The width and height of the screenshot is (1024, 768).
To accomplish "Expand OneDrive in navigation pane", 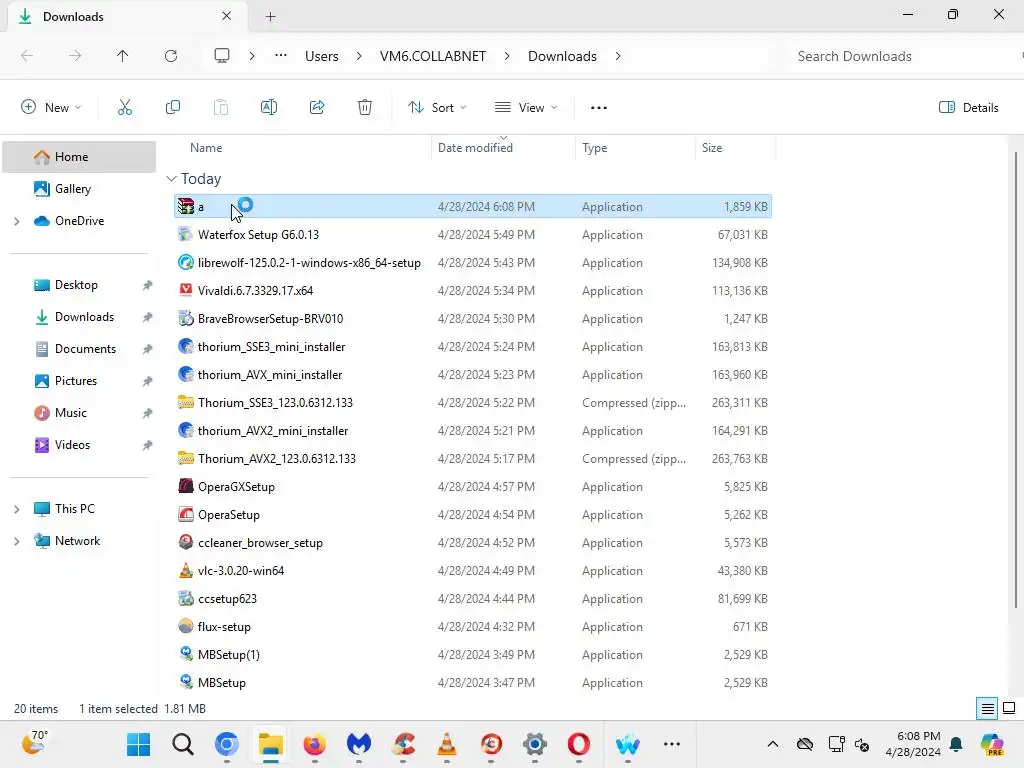I will [17, 221].
